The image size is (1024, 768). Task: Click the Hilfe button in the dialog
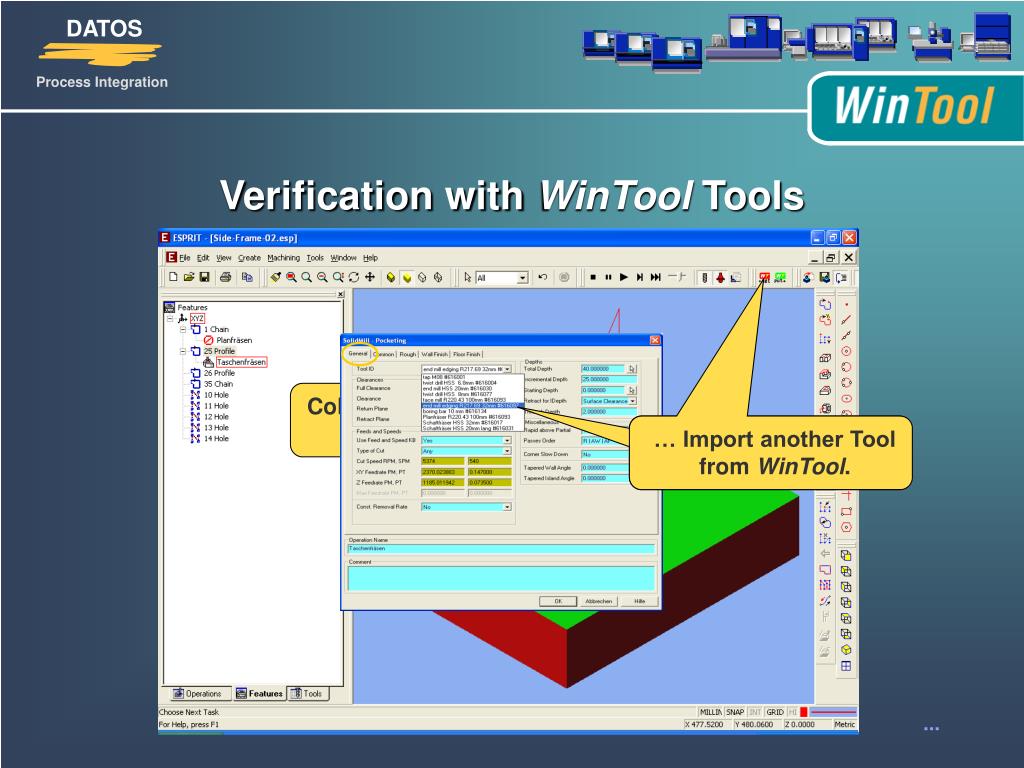click(x=639, y=601)
